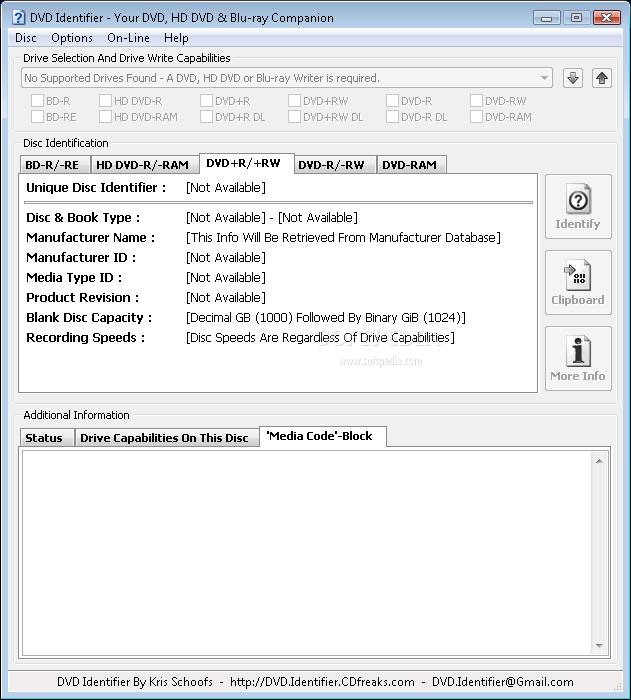Click the Media Type ID label
The image size is (631, 700).
coord(74,278)
